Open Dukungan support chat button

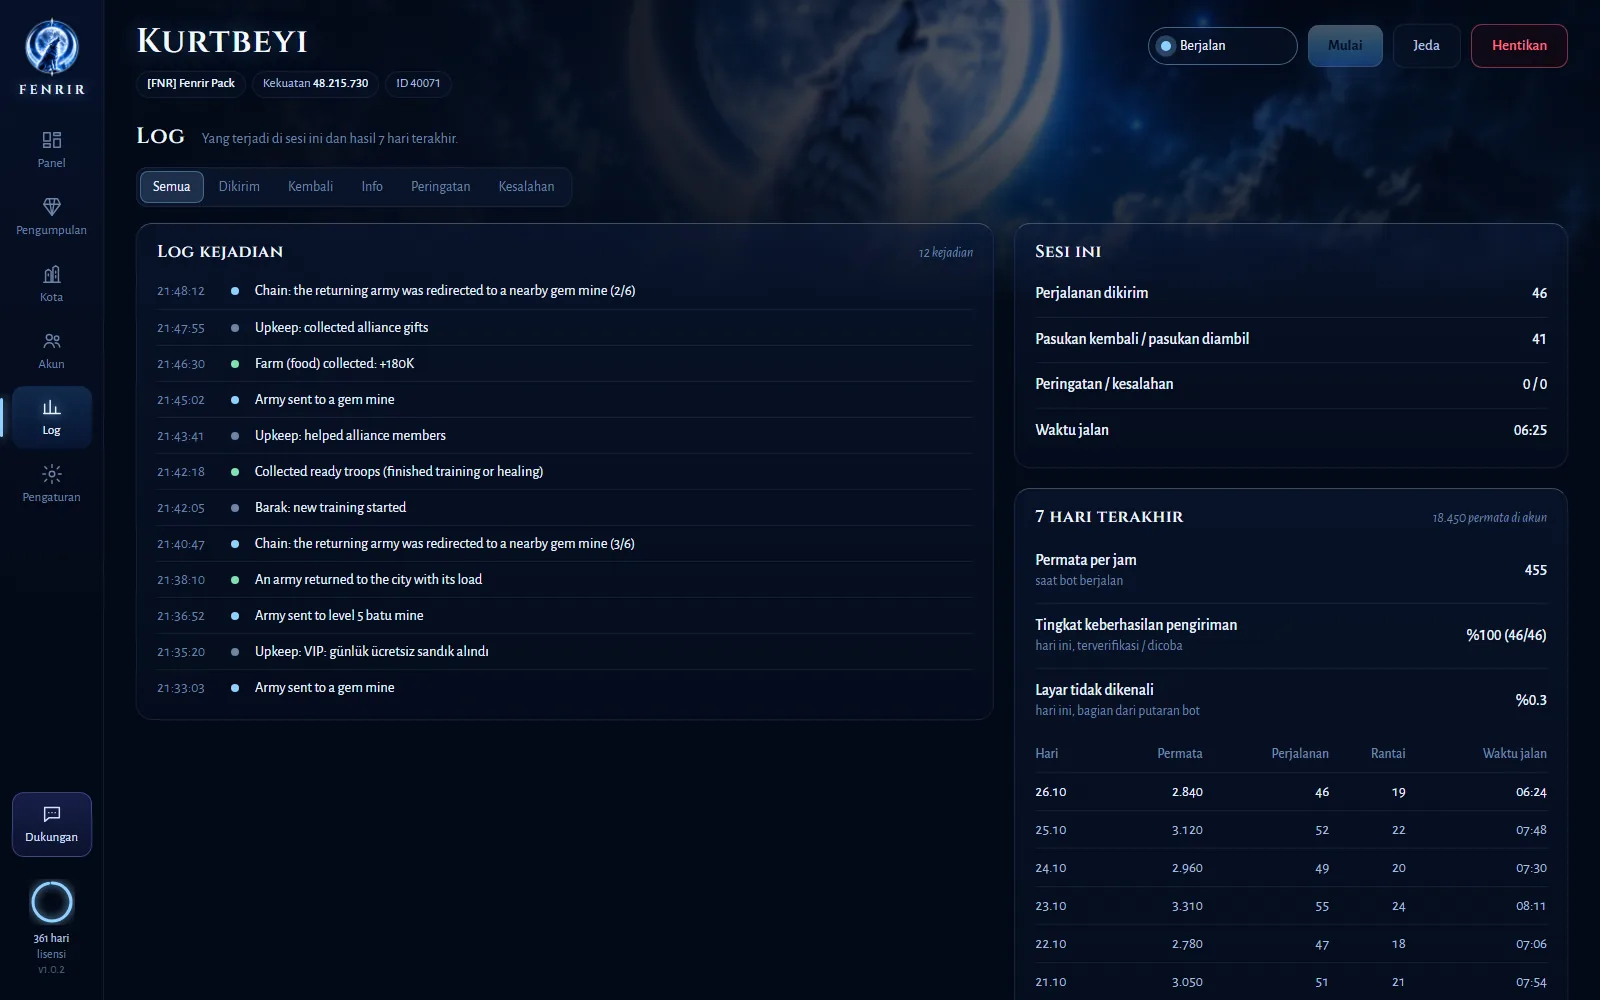(x=52, y=825)
